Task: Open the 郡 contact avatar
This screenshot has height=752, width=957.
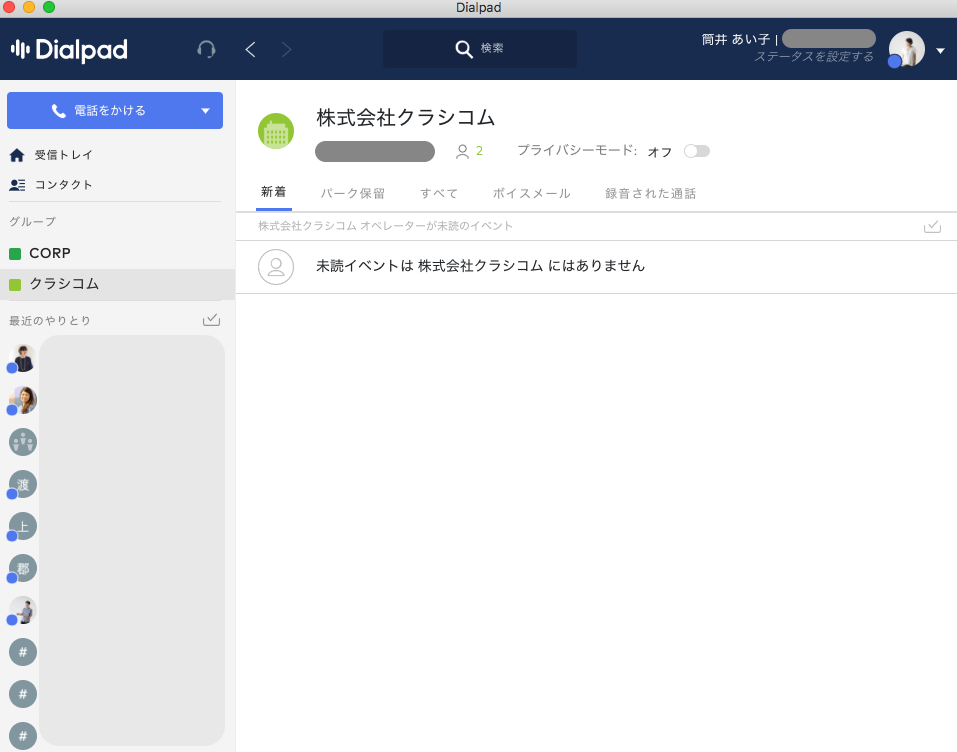Action: tap(23, 568)
